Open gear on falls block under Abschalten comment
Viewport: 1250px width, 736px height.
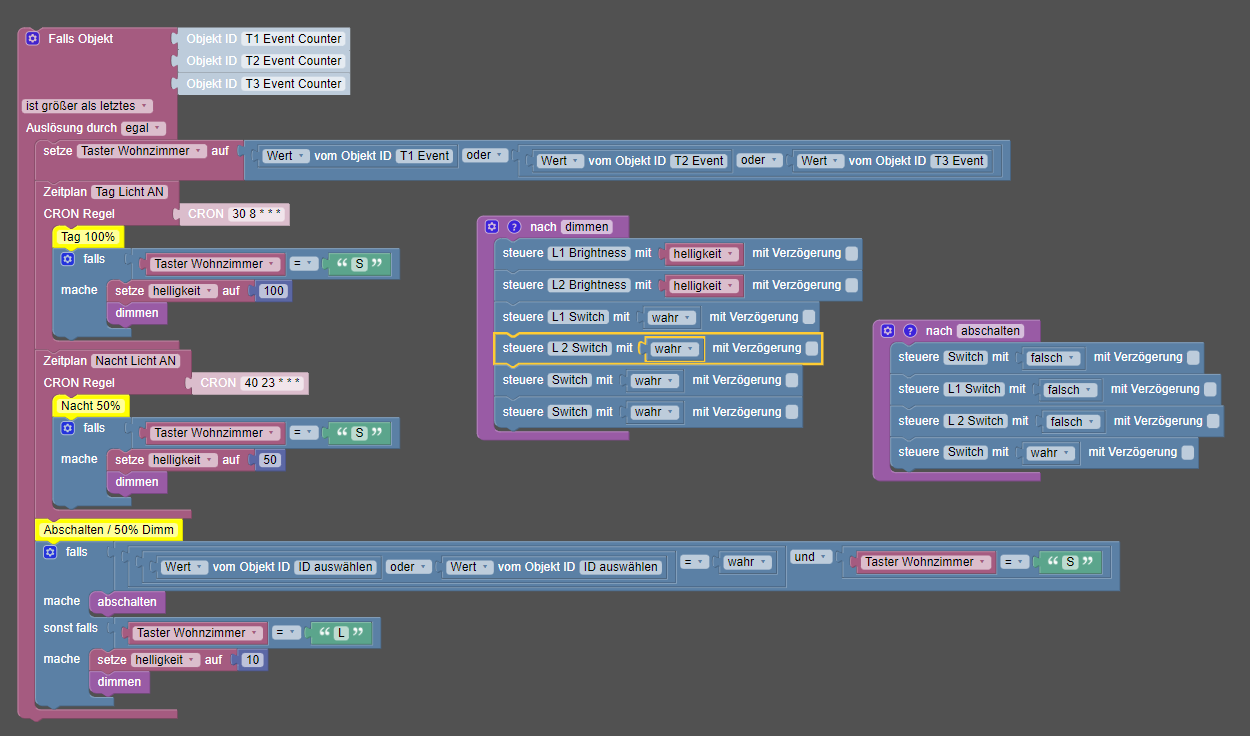coord(50,552)
